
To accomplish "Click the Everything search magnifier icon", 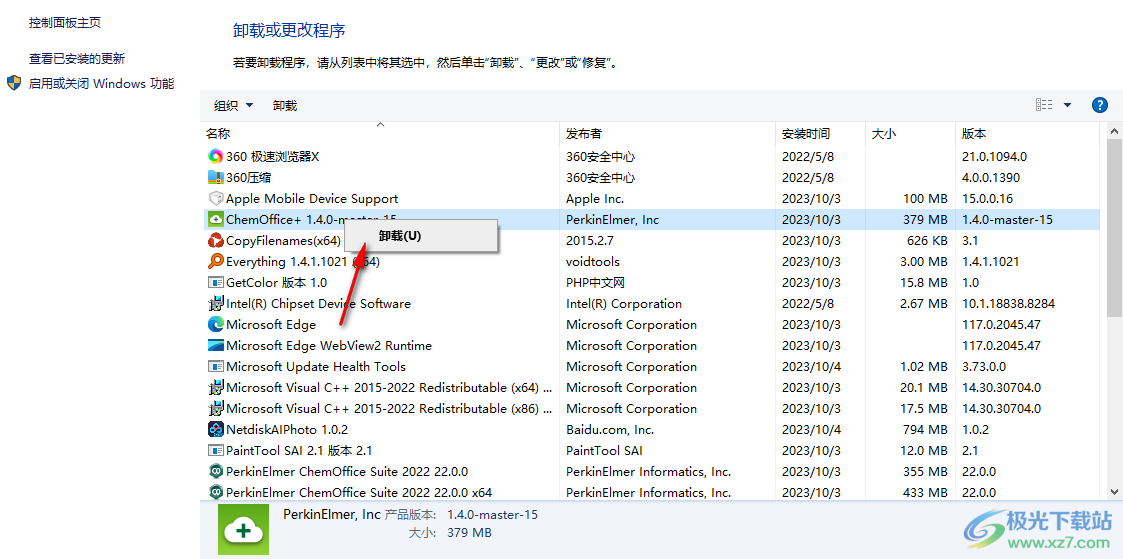I will 216,261.
